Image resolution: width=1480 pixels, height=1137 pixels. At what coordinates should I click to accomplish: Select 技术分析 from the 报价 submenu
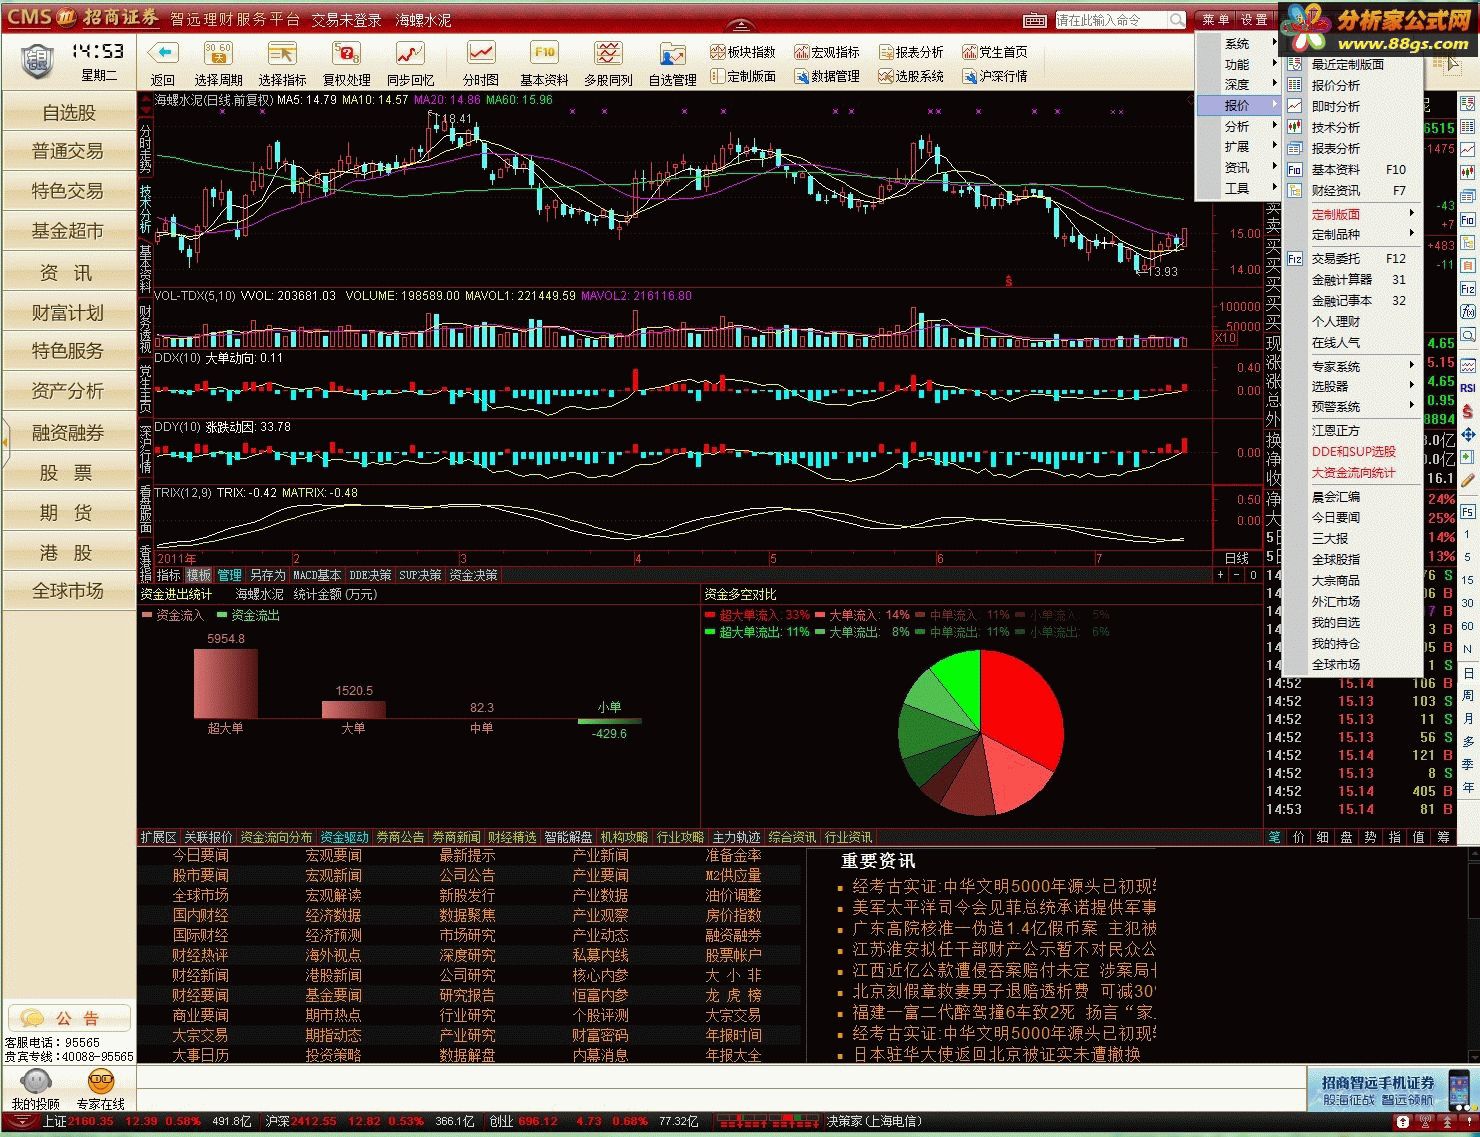tap(1352, 127)
